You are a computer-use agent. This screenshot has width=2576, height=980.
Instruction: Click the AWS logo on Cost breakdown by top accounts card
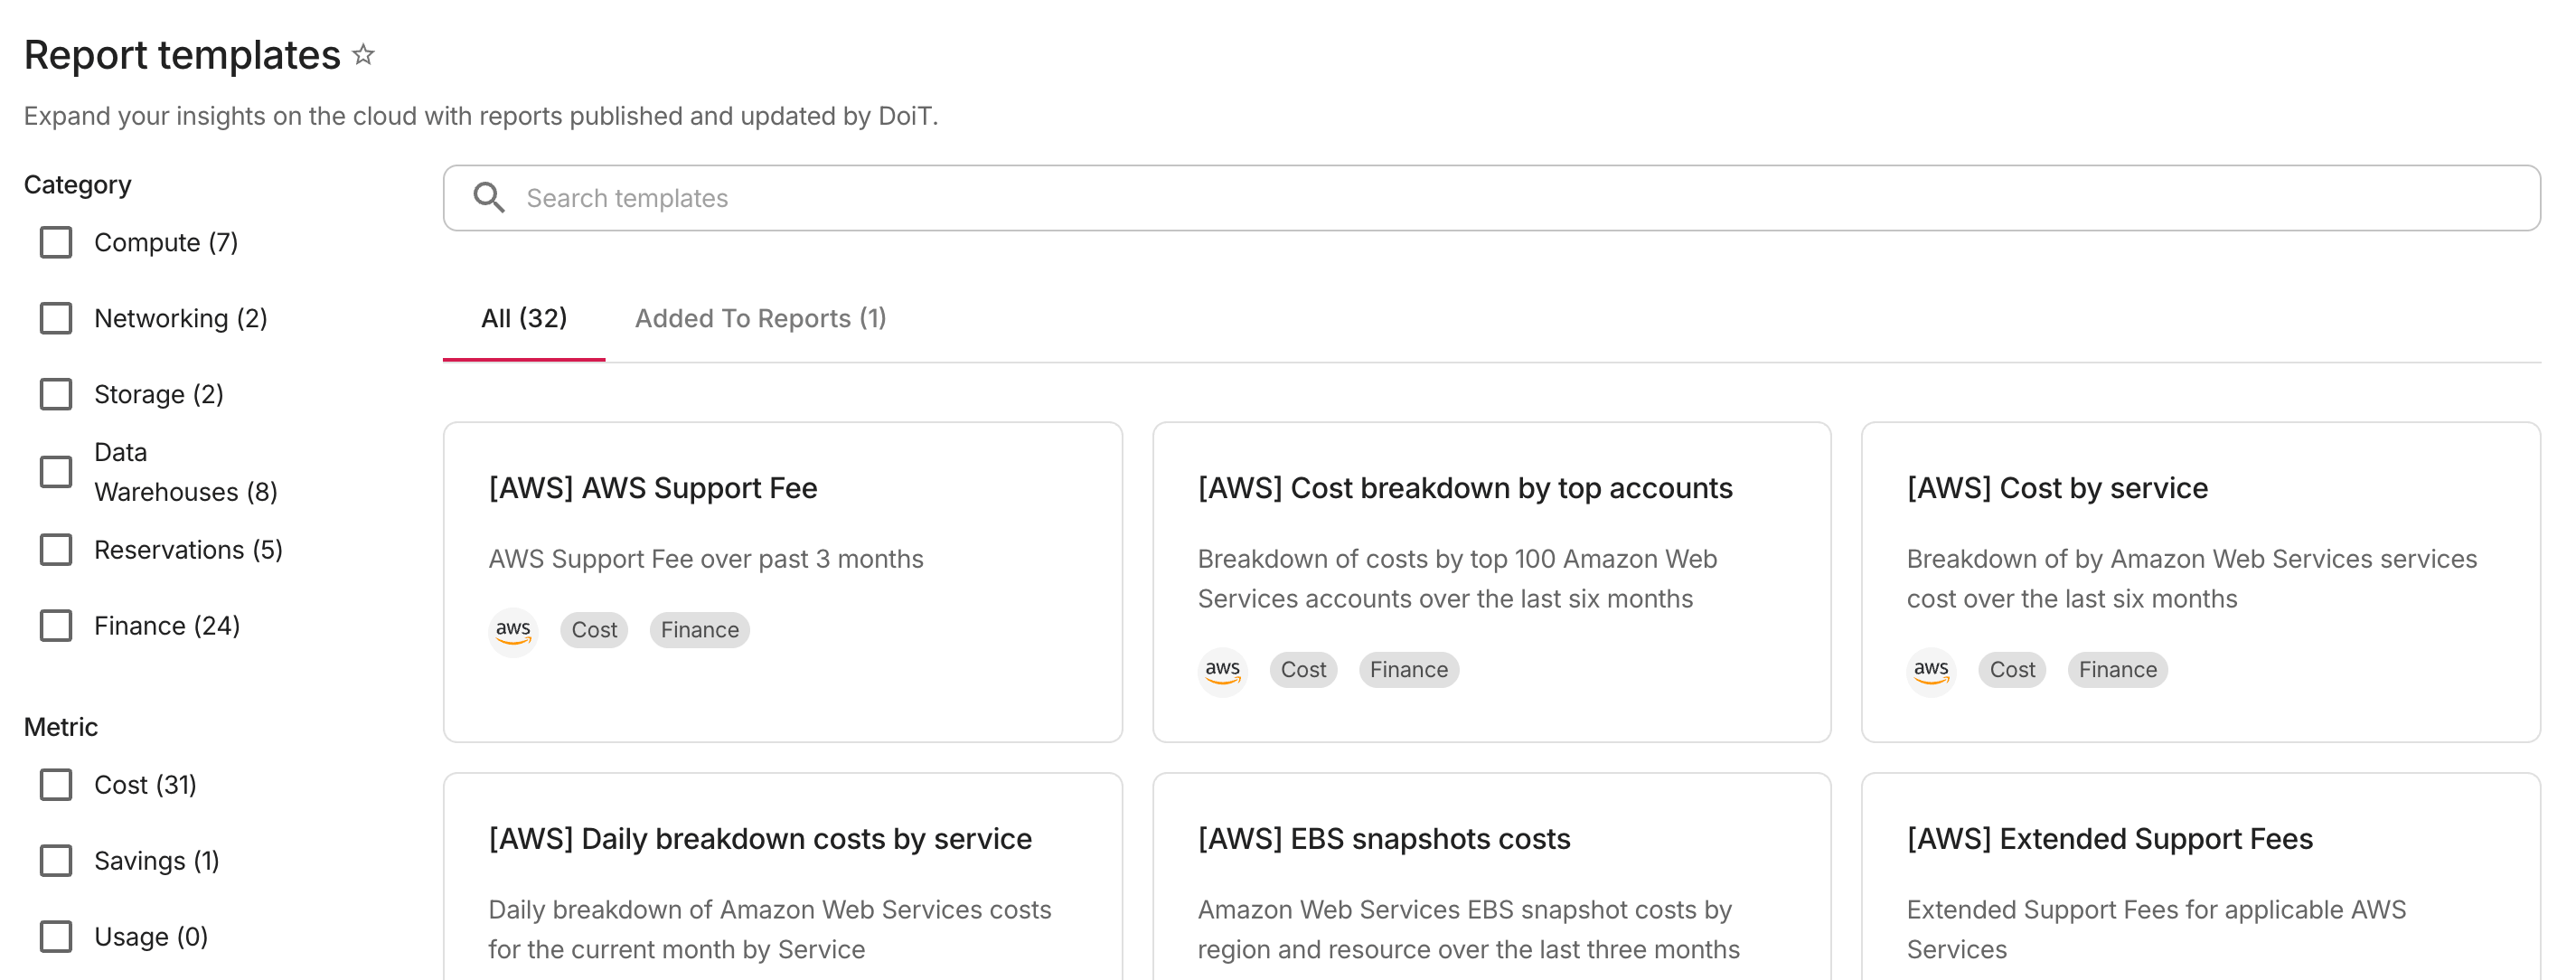(x=1222, y=670)
